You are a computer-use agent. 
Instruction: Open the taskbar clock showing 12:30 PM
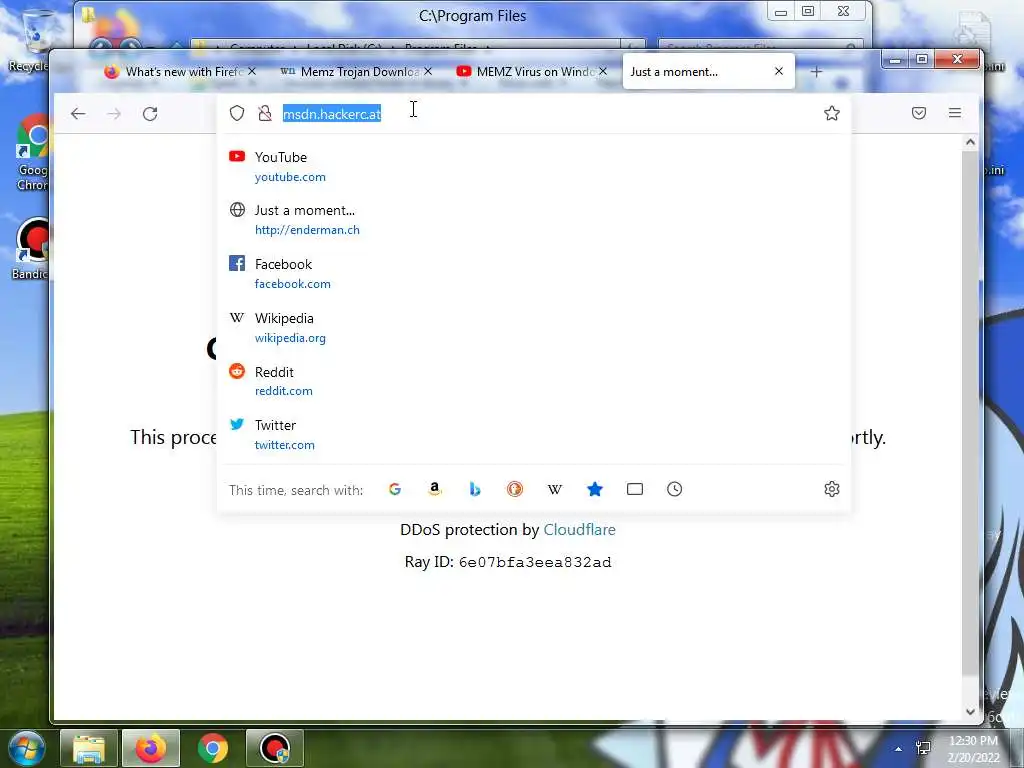pyautogui.click(x=974, y=748)
